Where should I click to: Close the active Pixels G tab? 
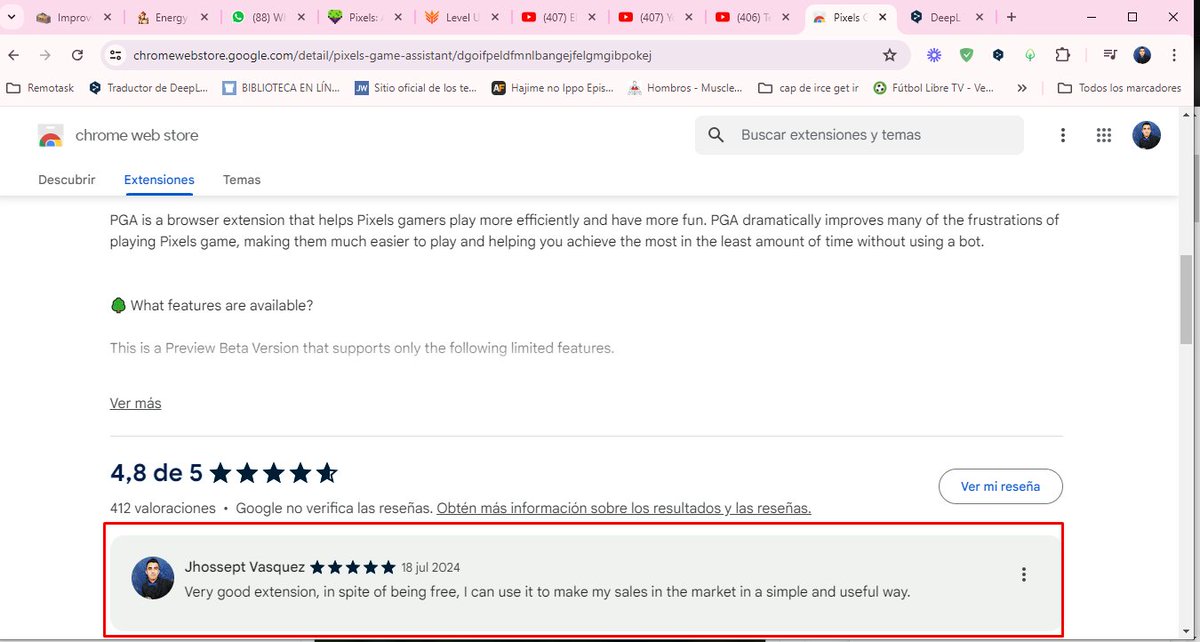pyautogui.click(x=883, y=18)
